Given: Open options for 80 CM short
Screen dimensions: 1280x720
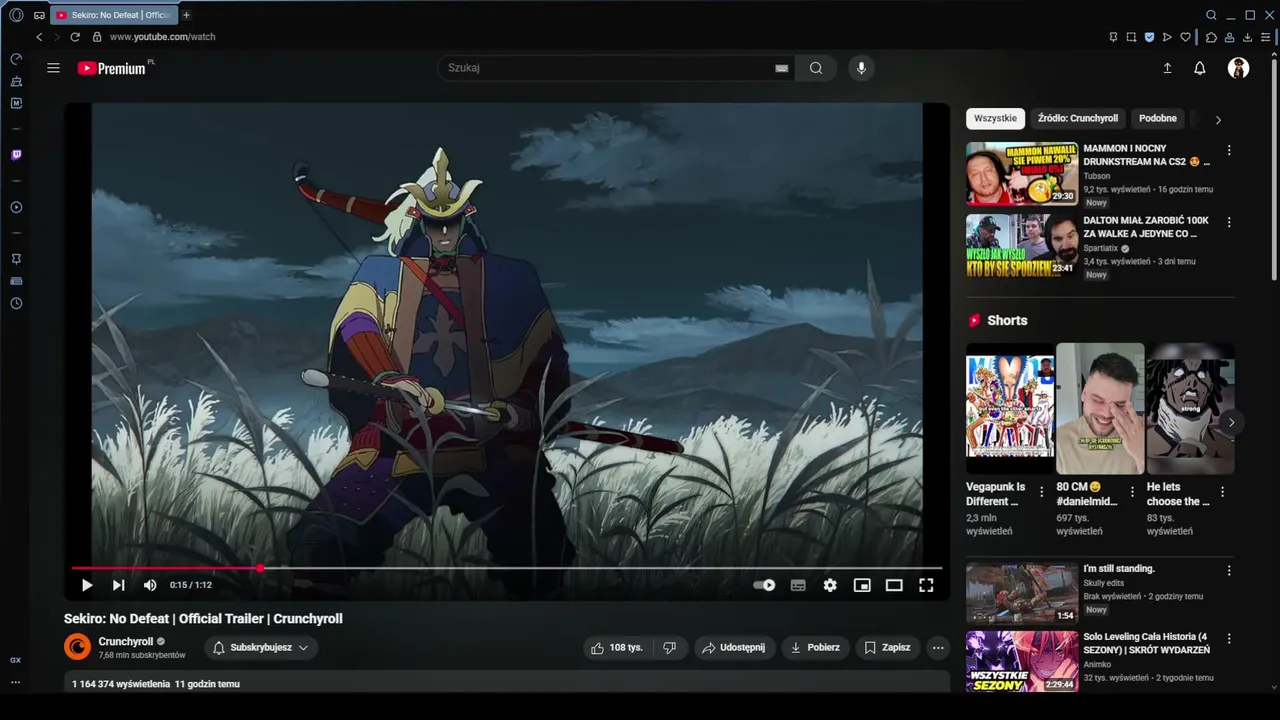Looking at the screenshot, I should click(x=1132, y=492).
